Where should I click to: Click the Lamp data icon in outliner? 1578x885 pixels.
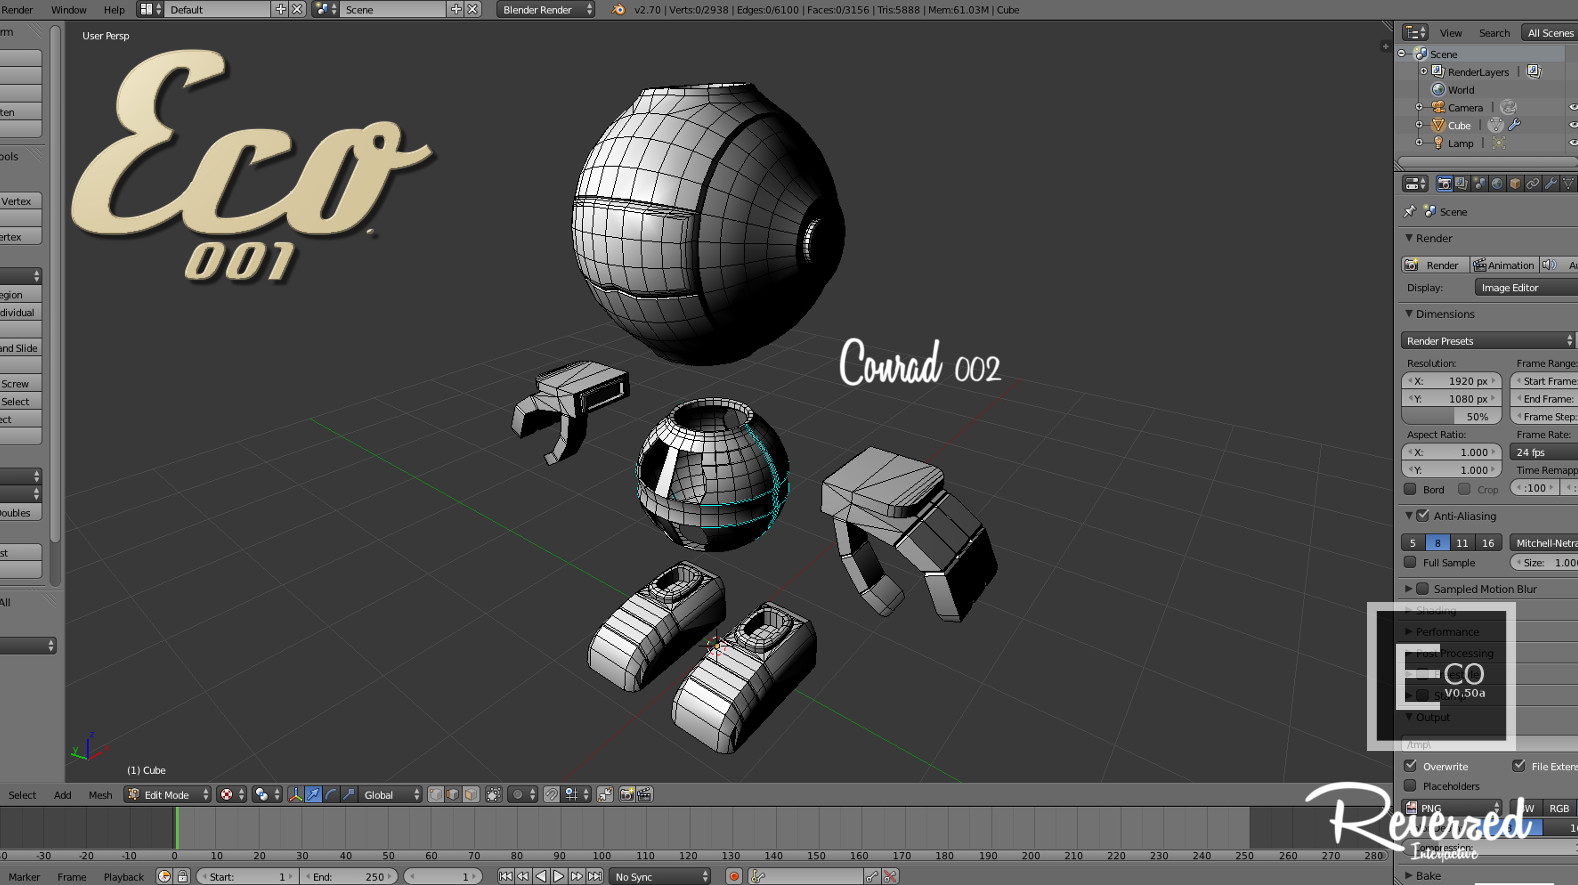1498,143
